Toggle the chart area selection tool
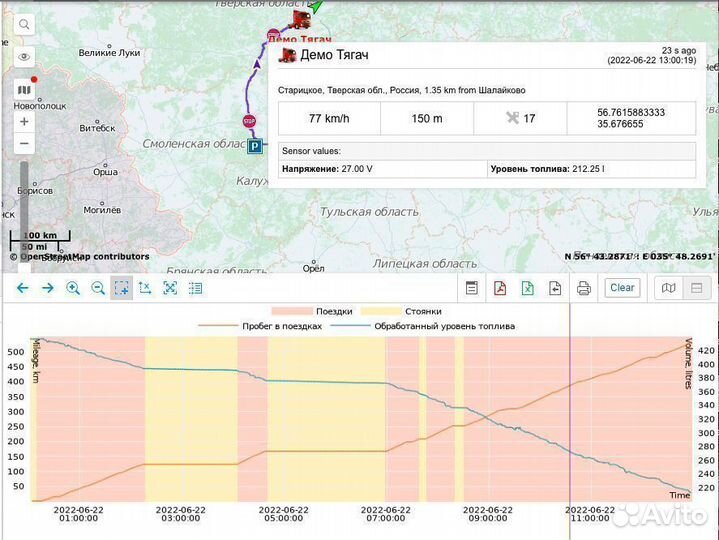The width and height of the screenshot is (719, 540). coord(122,288)
